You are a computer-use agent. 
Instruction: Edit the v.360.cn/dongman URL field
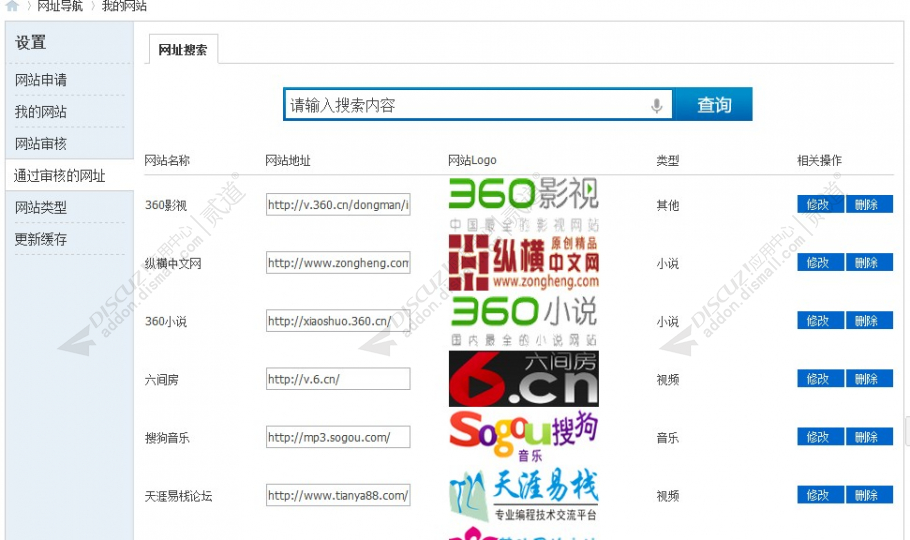338,204
